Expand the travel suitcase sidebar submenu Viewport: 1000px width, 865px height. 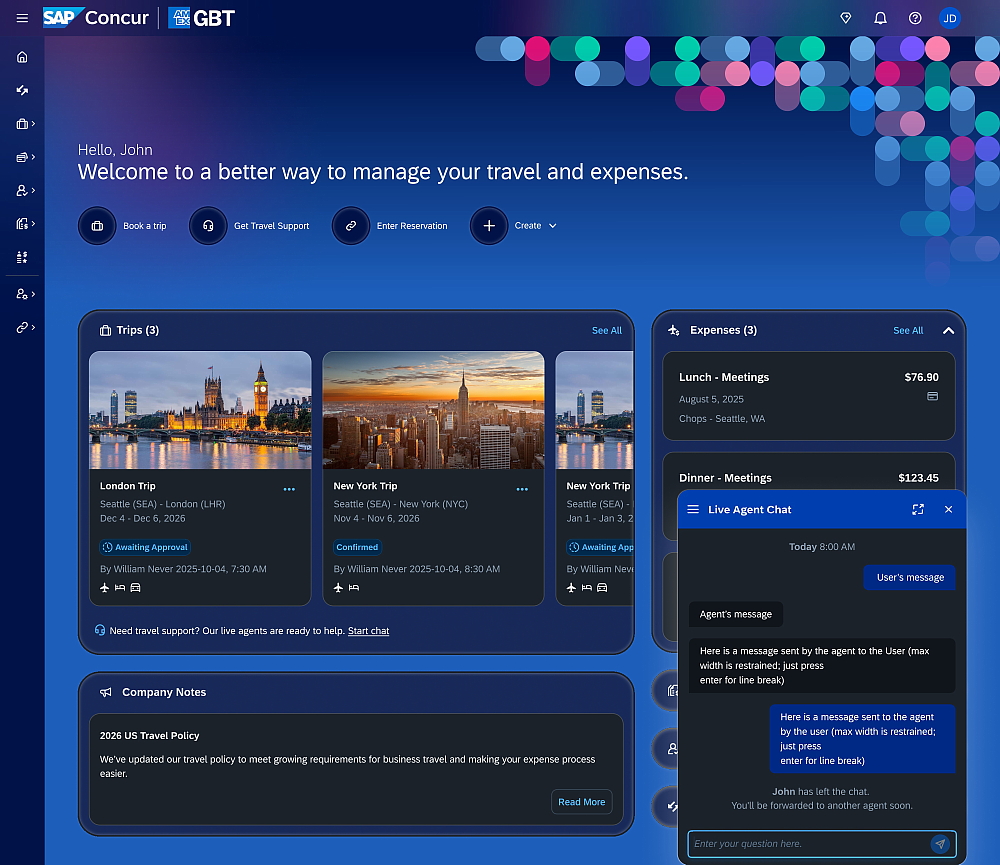[26, 124]
